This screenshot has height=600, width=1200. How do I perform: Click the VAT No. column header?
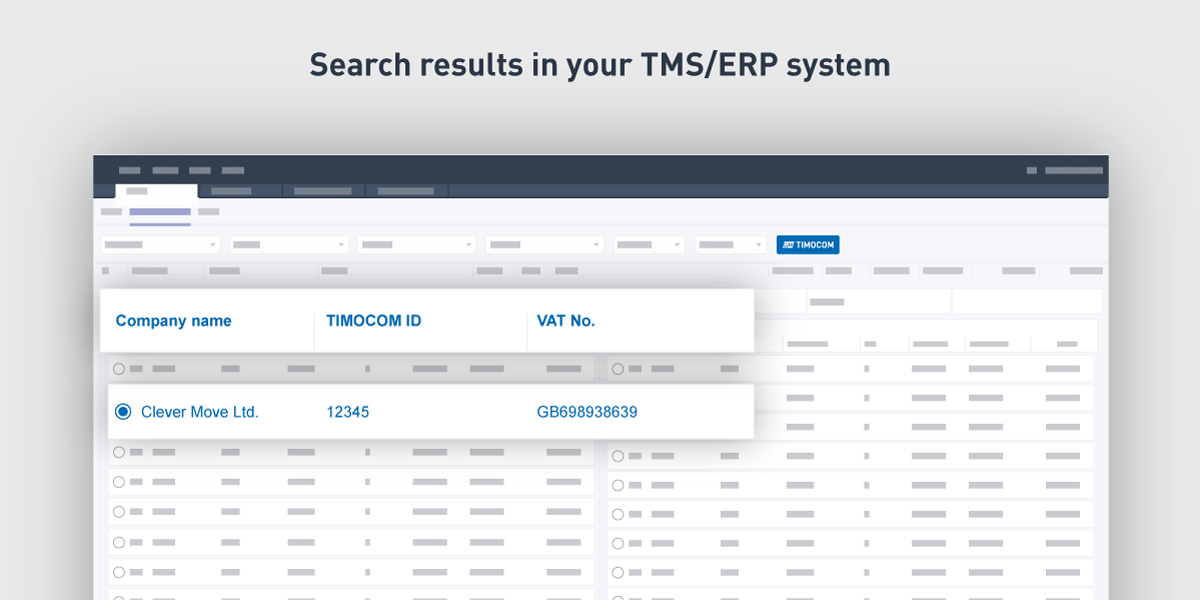[x=565, y=321]
